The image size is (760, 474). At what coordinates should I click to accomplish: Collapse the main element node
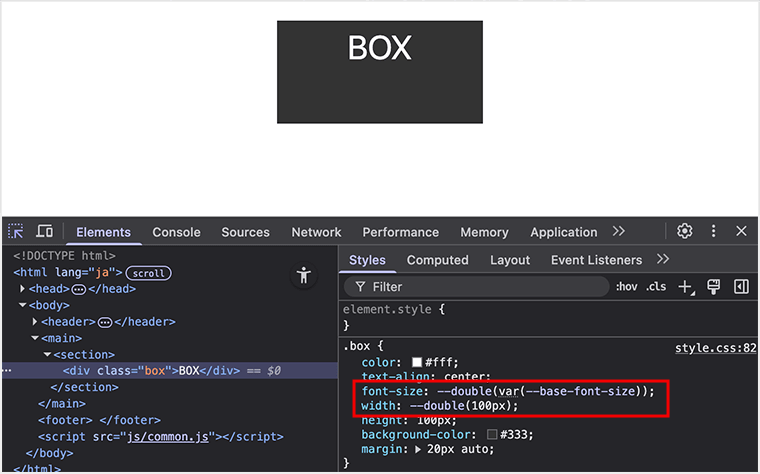click(x=35, y=338)
